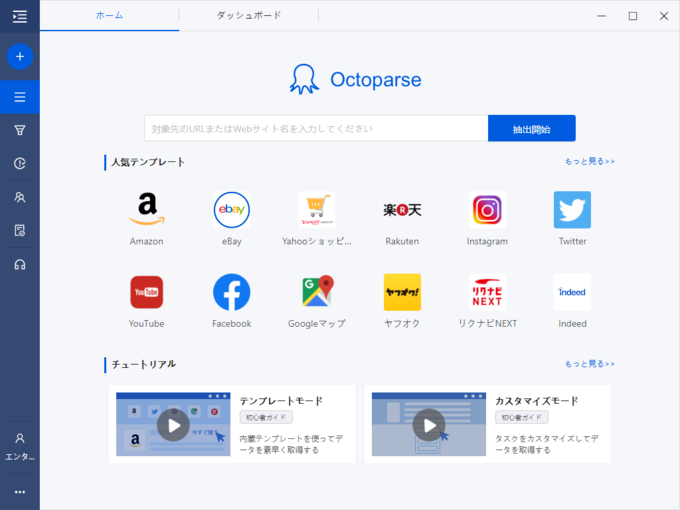Click もっと見る link beside 人気テンプレート
Viewport: 680px width, 510px height.
click(590, 161)
